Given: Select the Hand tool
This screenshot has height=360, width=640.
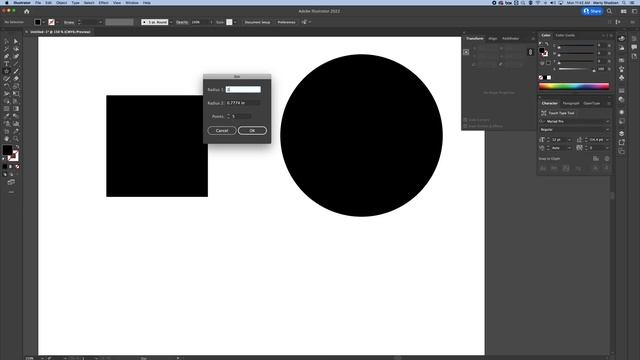Looking at the screenshot, I should pyautogui.click(x=7, y=139).
